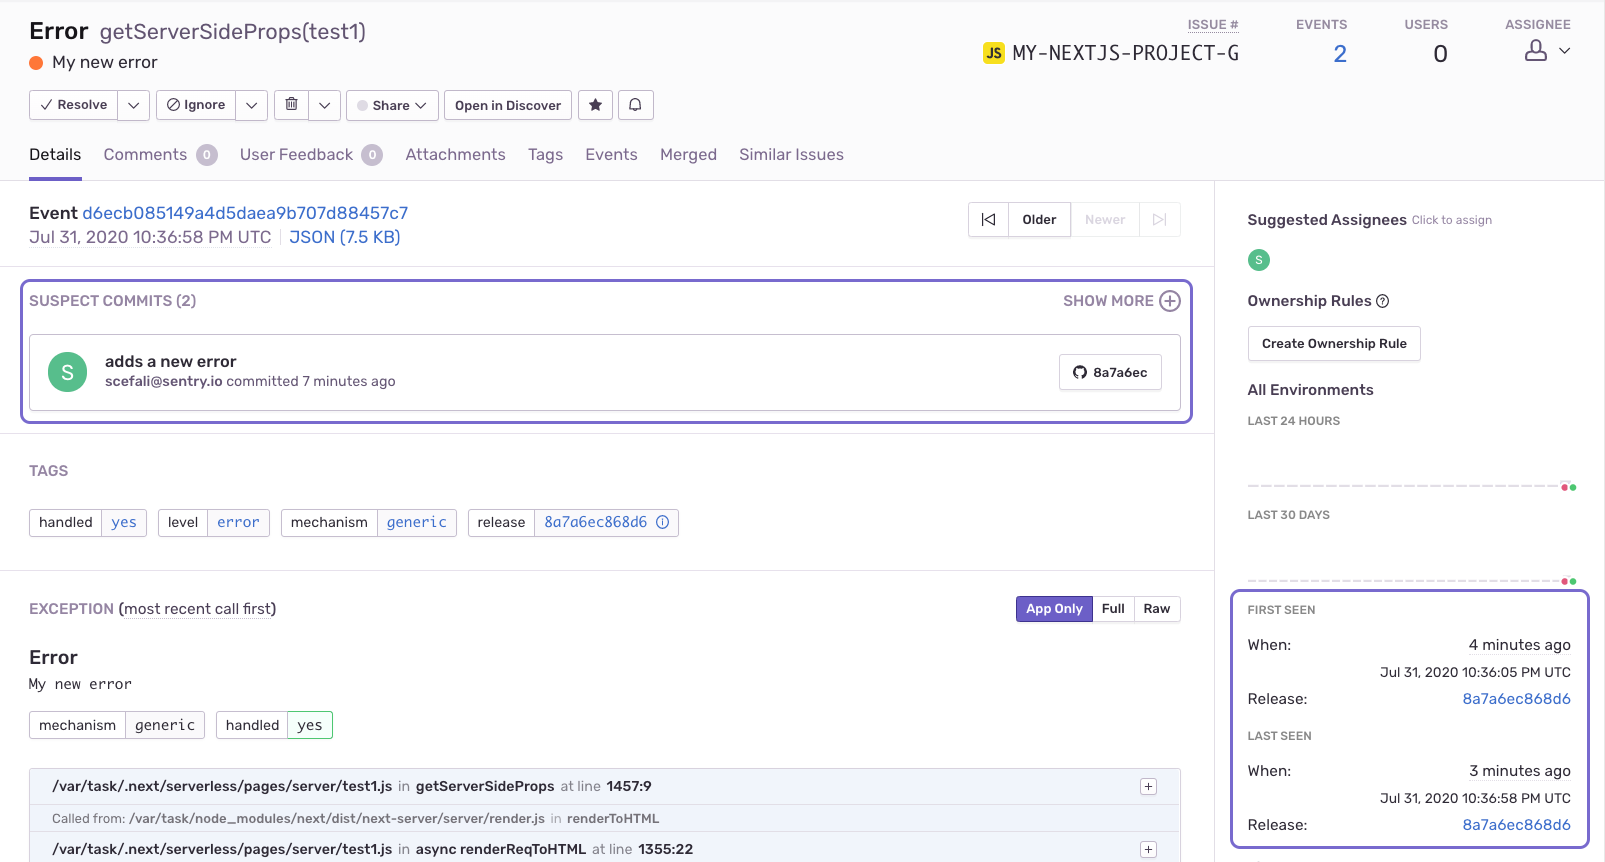The image size is (1605, 862).
Task: Open JSON (7.5 KB) link
Action: [345, 237]
